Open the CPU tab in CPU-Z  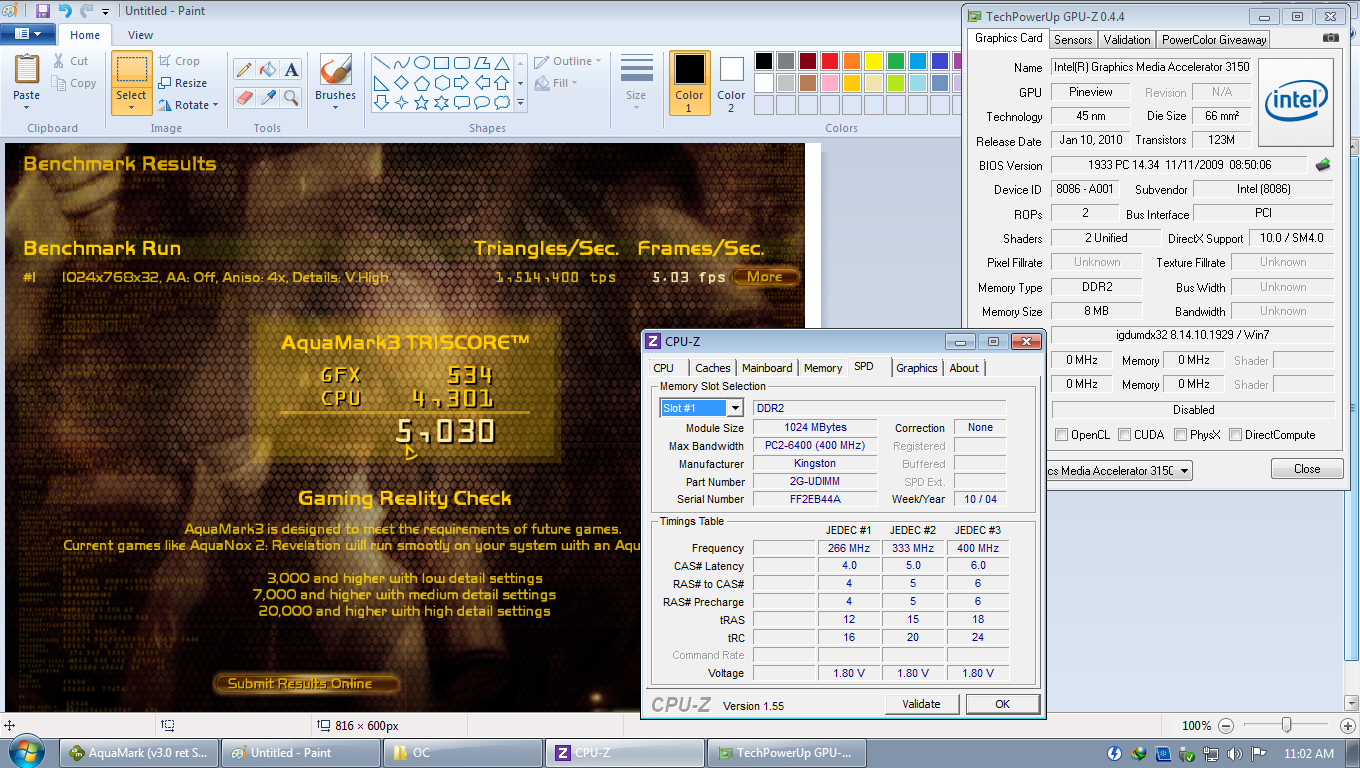(x=664, y=368)
